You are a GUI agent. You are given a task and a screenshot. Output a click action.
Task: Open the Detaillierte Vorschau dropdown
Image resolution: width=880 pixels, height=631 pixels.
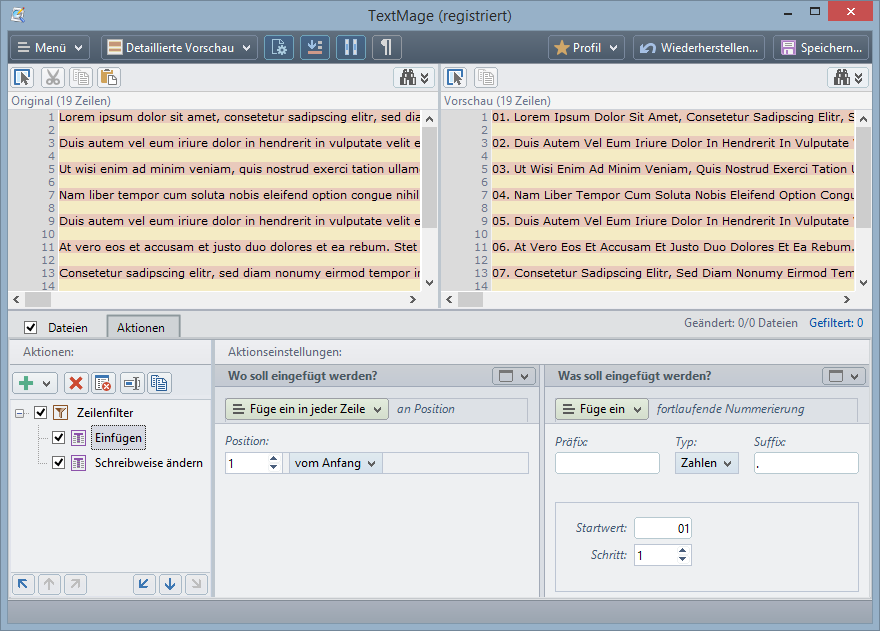pos(179,48)
